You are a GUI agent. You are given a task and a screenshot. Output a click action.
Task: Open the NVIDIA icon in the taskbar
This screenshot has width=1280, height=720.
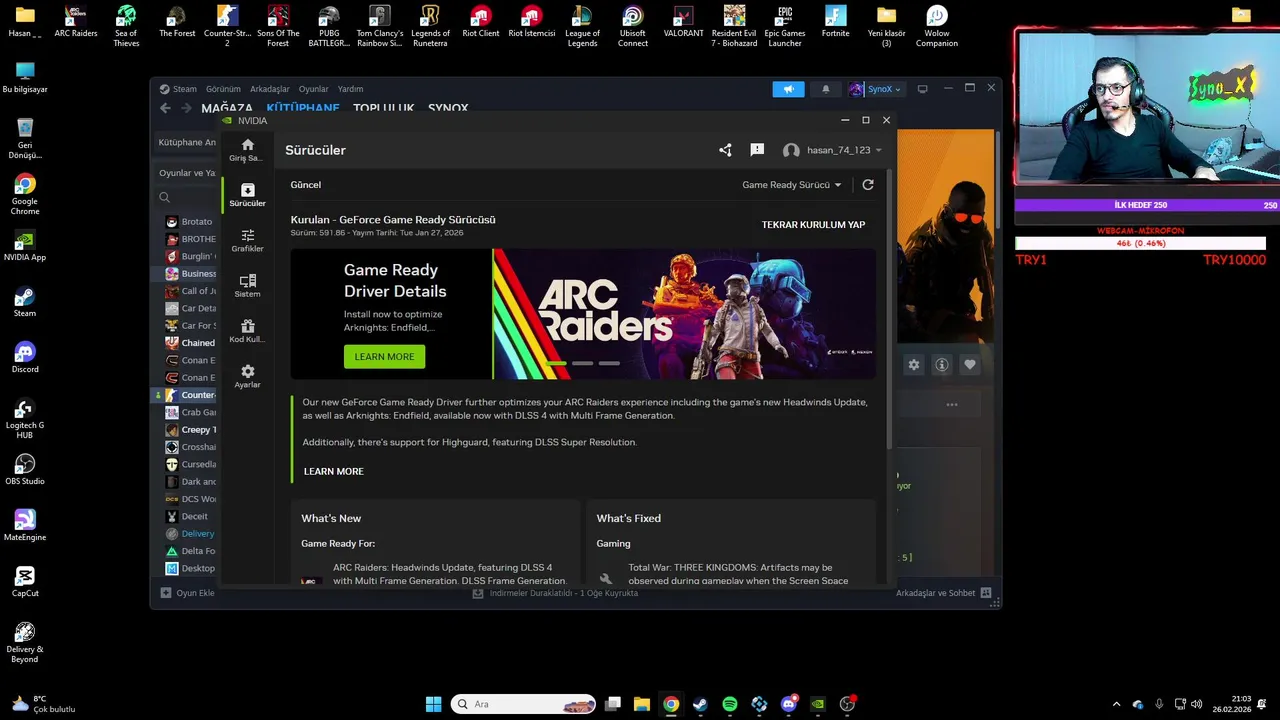(818, 704)
